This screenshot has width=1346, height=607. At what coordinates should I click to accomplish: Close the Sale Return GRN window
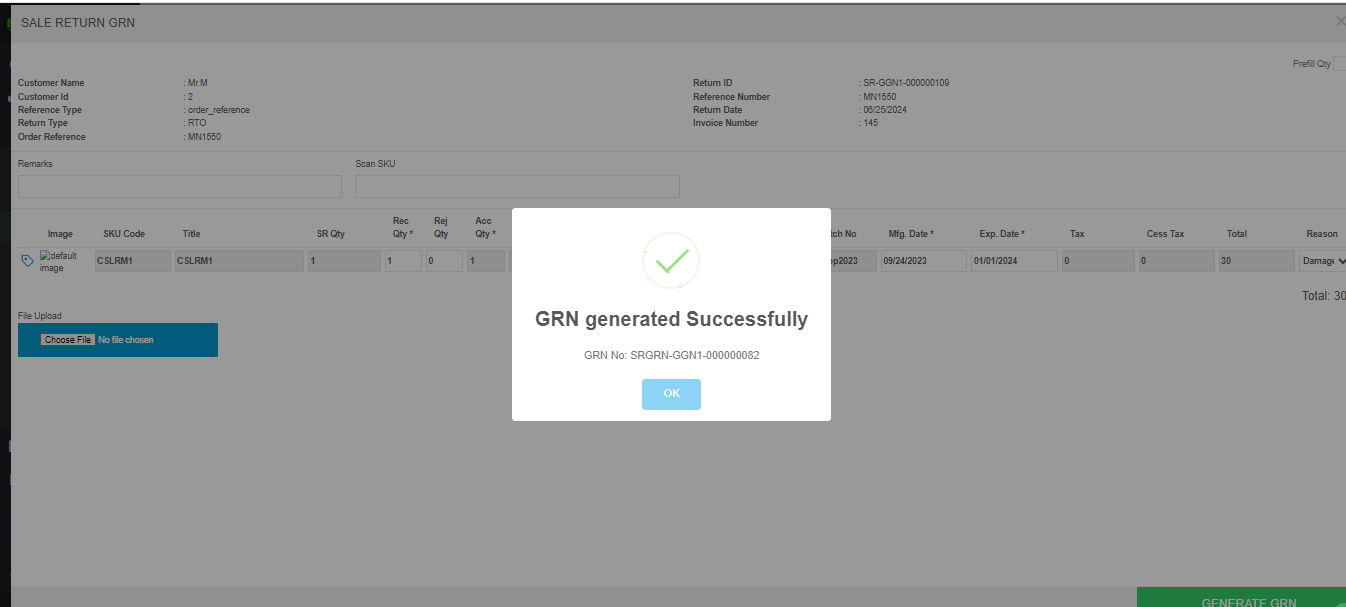pos(1340,21)
